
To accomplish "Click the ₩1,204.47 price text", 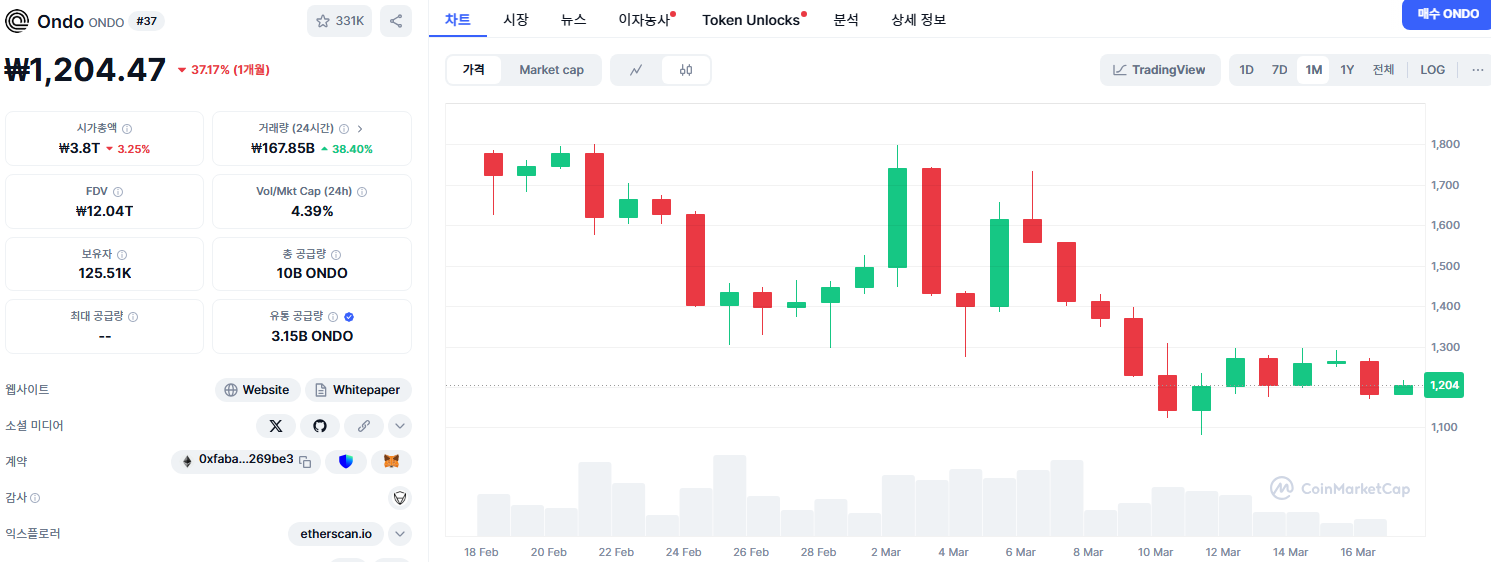I will coord(86,70).
